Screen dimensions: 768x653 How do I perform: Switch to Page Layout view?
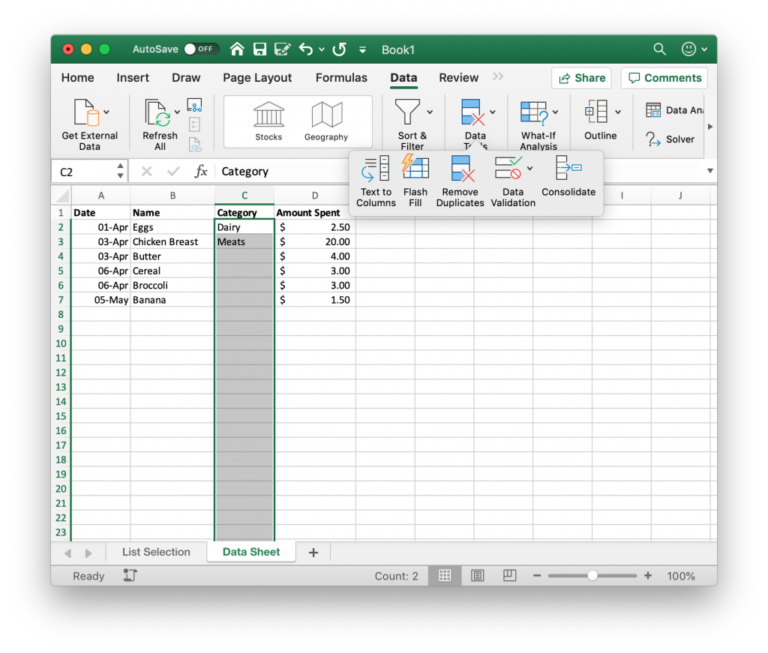pyautogui.click(x=478, y=576)
